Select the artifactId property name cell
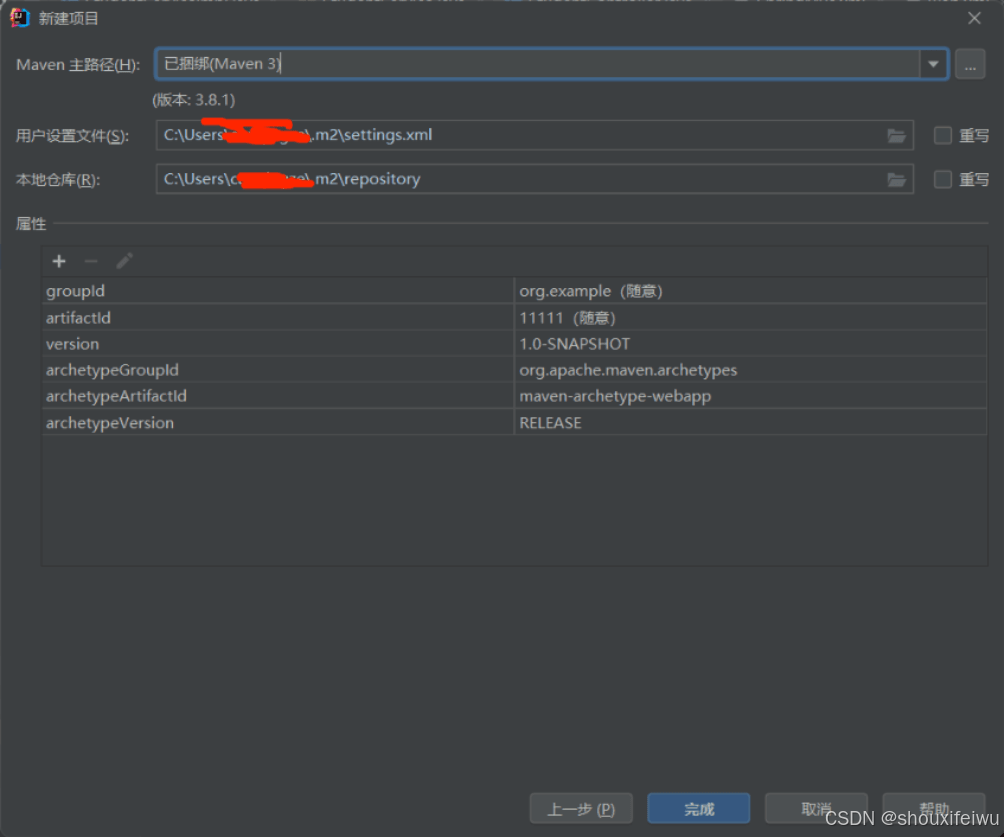 pyautogui.click(x=278, y=318)
